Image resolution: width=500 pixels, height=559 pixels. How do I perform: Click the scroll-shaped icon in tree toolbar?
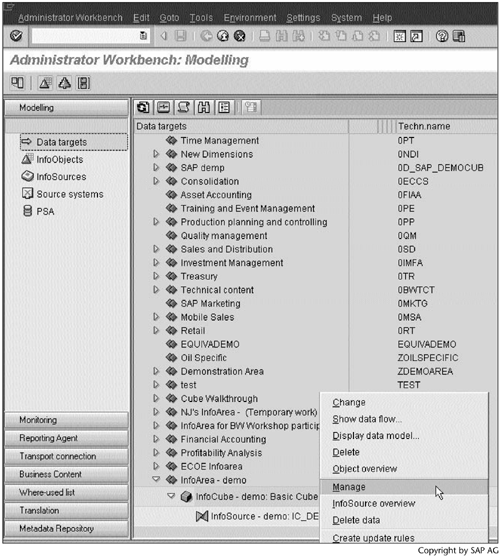coord(184,107)
